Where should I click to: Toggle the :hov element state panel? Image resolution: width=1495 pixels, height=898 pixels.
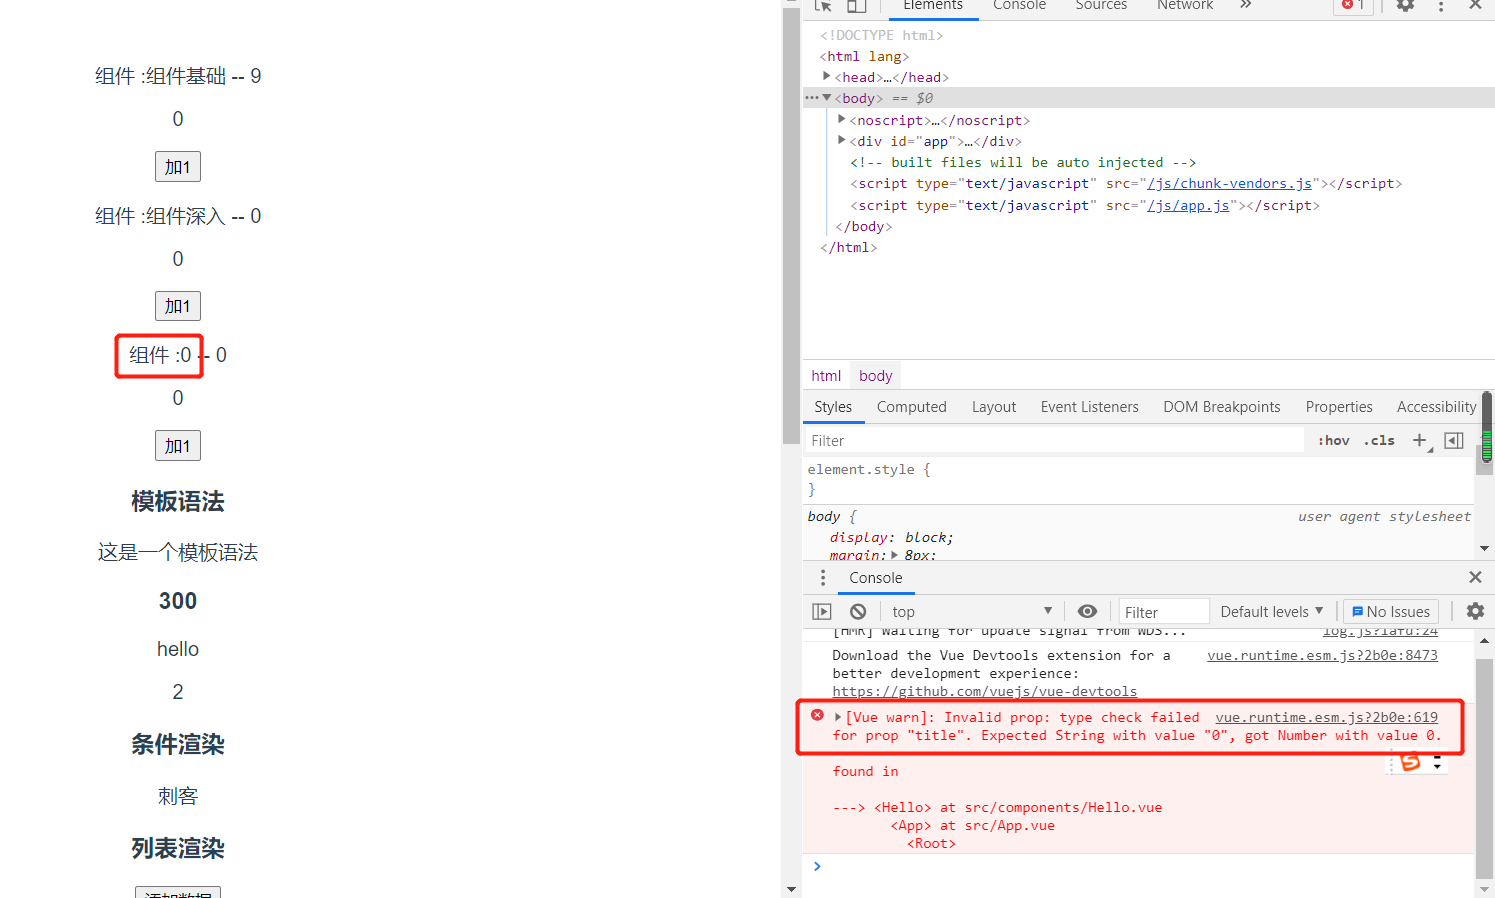click(1333, 440)
